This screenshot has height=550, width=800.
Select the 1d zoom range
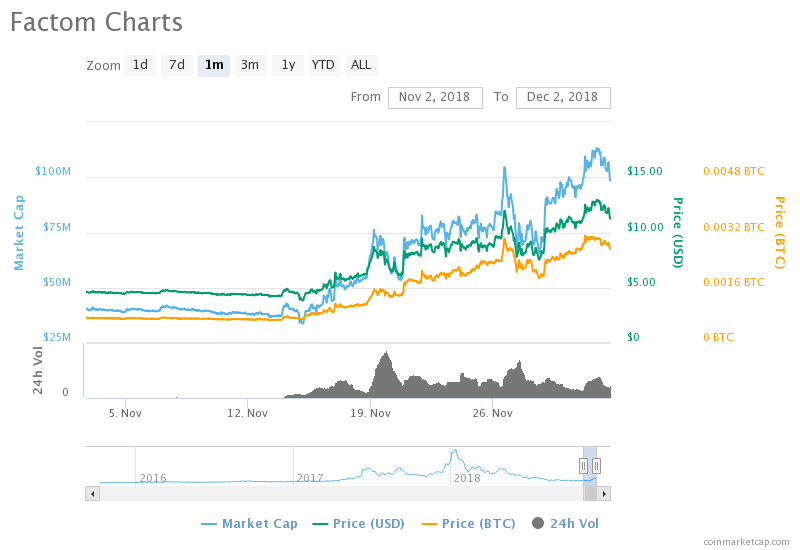140,65
